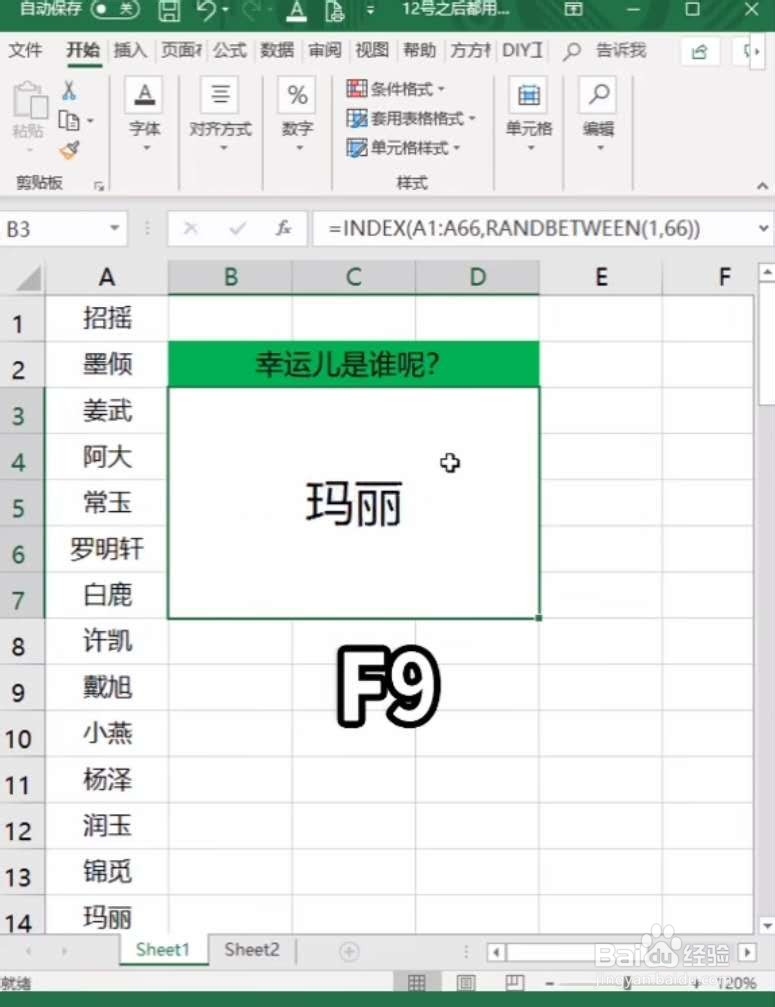
Task: Switch to the 视图 ribbon tab
Action: click(372, 50)
